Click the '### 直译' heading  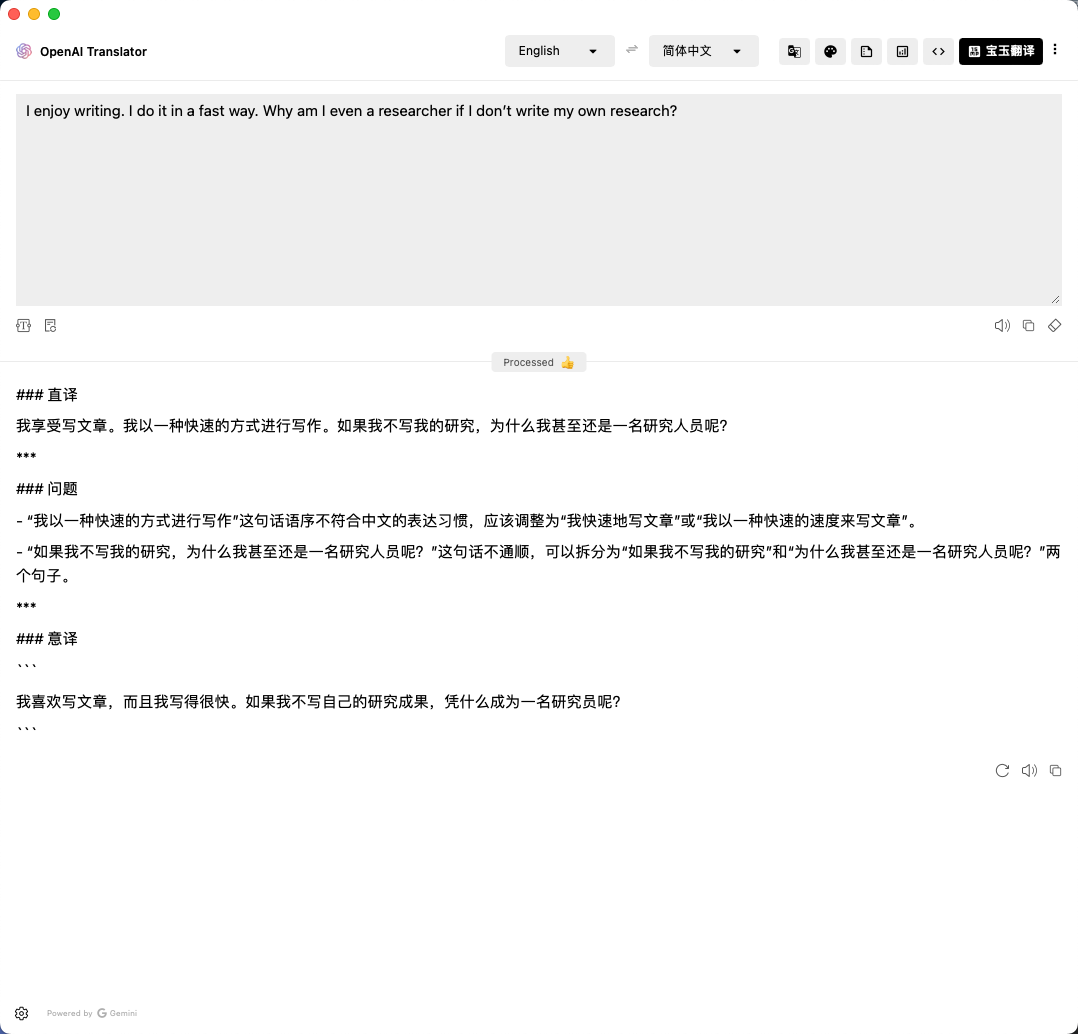47,395
